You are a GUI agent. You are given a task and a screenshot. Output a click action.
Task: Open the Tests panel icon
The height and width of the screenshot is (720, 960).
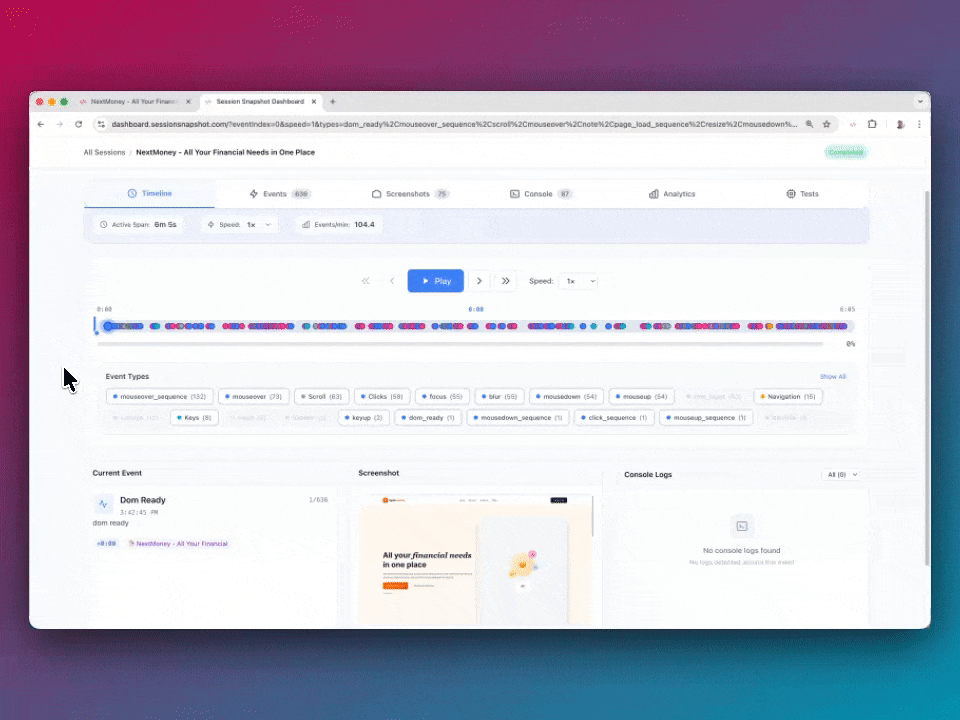click(790, 193)
